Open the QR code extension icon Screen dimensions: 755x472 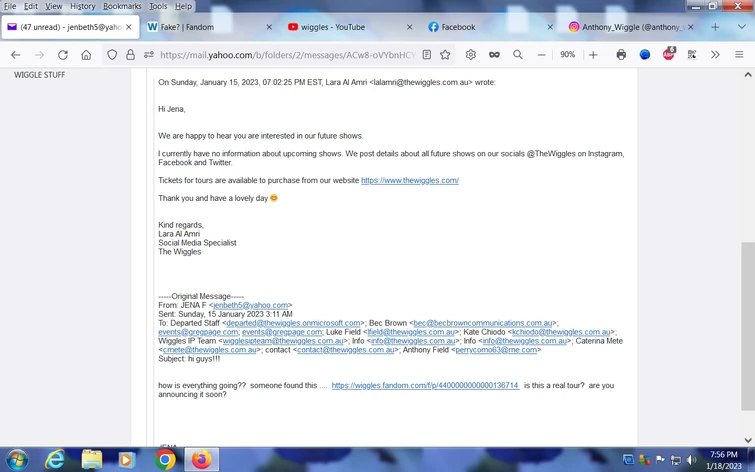pos(692,55)
